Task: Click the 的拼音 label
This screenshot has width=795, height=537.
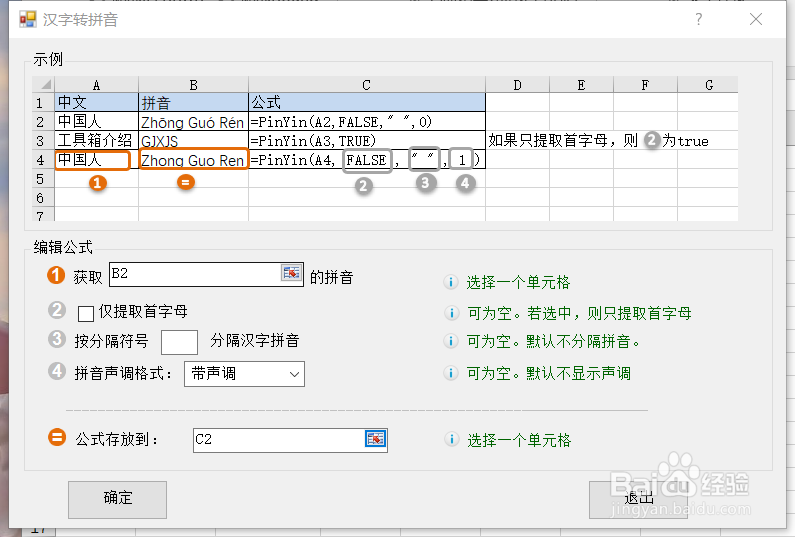Action: [332, 277]
